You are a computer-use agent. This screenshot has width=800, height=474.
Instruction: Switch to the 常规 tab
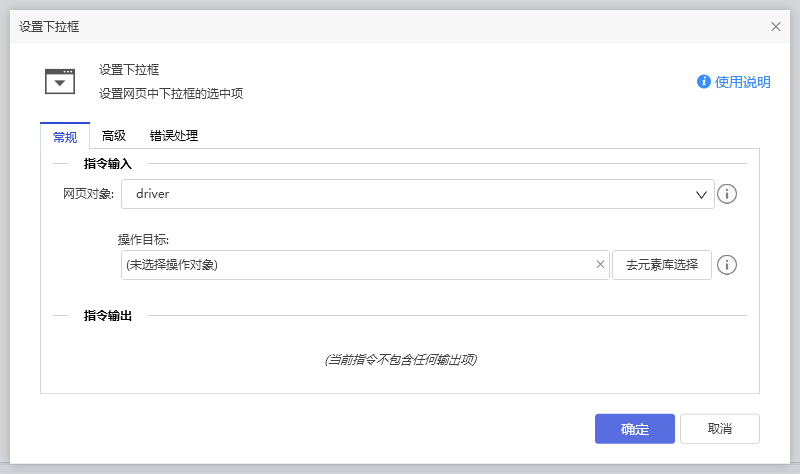(x=64, y=137)
